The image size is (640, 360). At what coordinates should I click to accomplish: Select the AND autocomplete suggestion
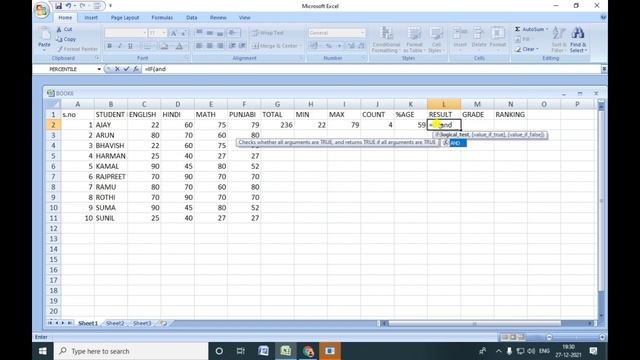(x=454, y=143)
